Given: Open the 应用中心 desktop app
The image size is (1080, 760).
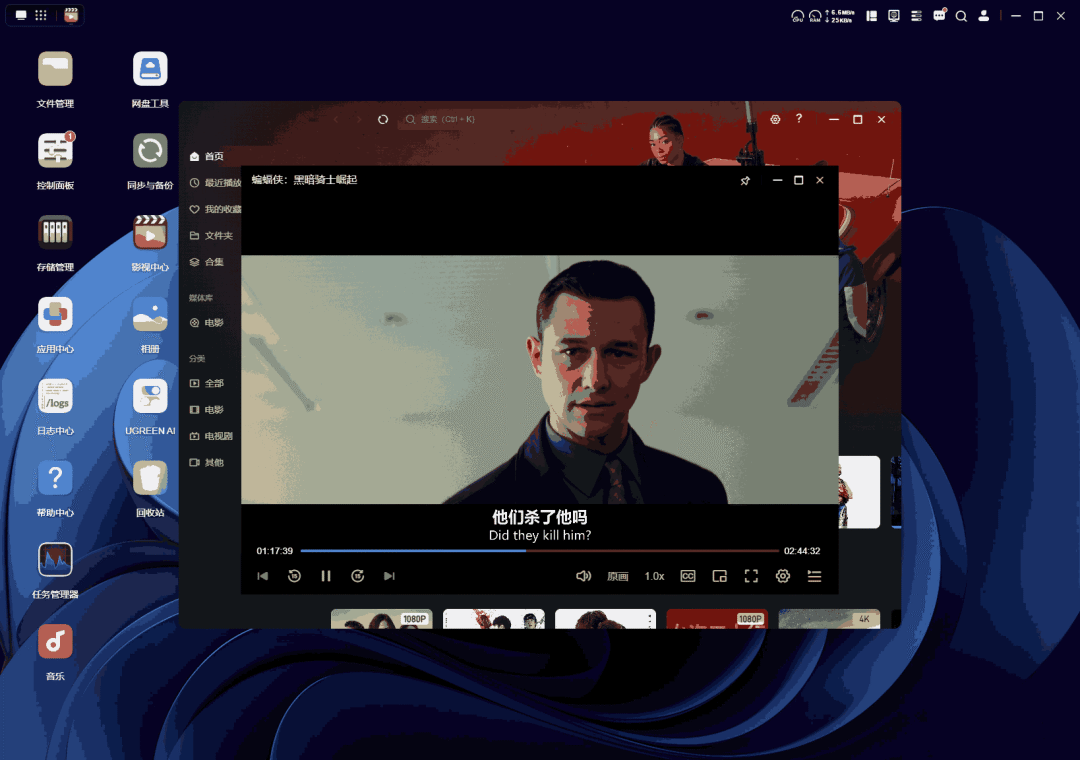Looking at the screenshot, I should [x=55, y=314].
